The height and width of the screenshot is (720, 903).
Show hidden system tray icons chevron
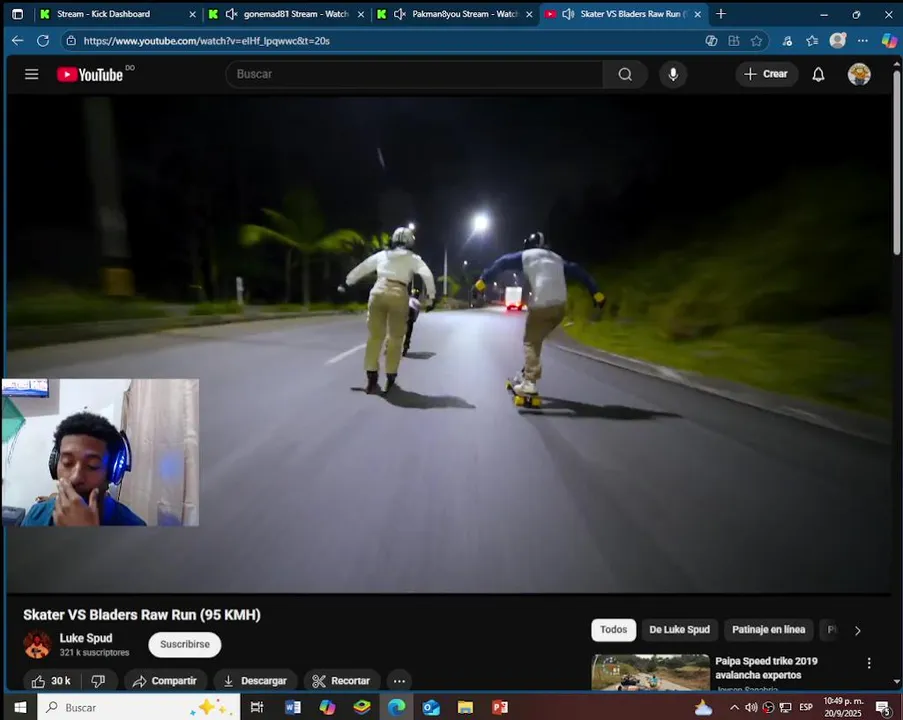tap(734, 707)
